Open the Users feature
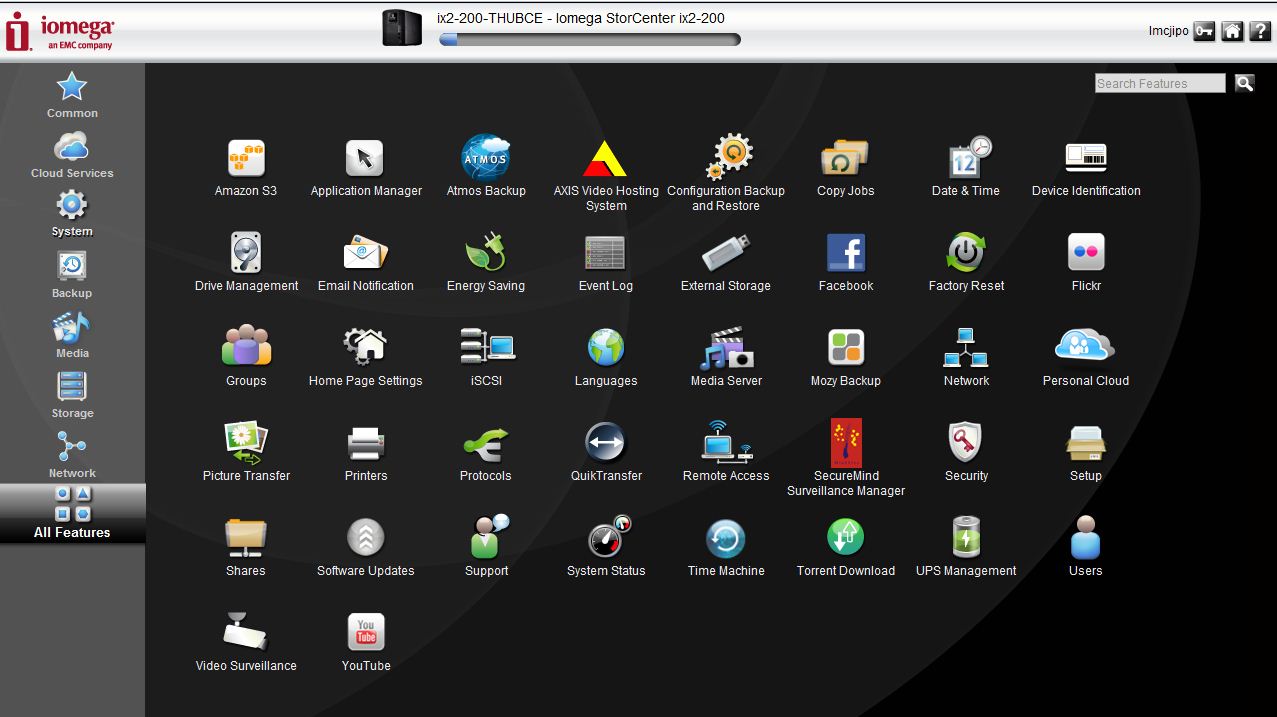This screenshot has width=1277, height=717. [x=1086, y=547]
